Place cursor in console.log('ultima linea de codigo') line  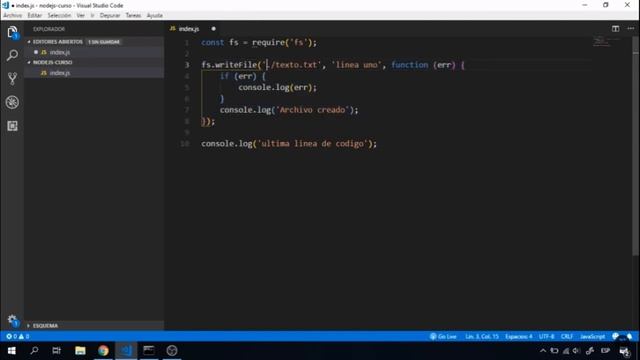coord(289,144)
